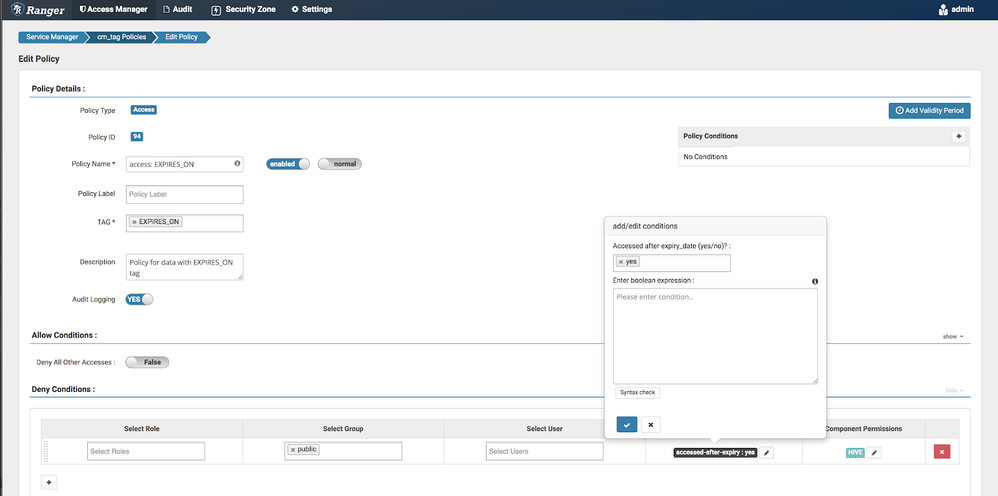Click the No Conditions text
This screenshot has width=998, height=496.
tap(705, 156)
